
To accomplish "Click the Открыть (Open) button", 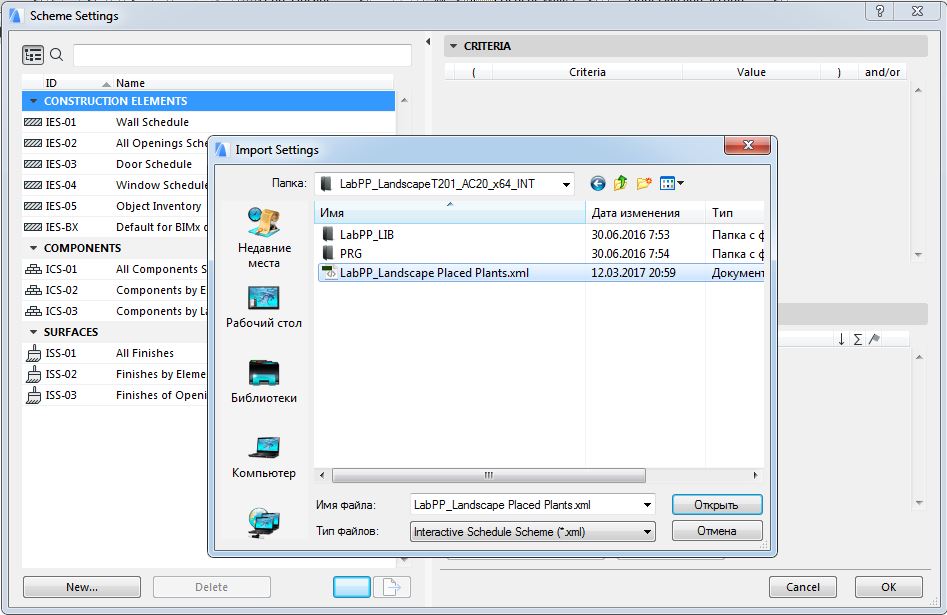I will coord(717,505).
